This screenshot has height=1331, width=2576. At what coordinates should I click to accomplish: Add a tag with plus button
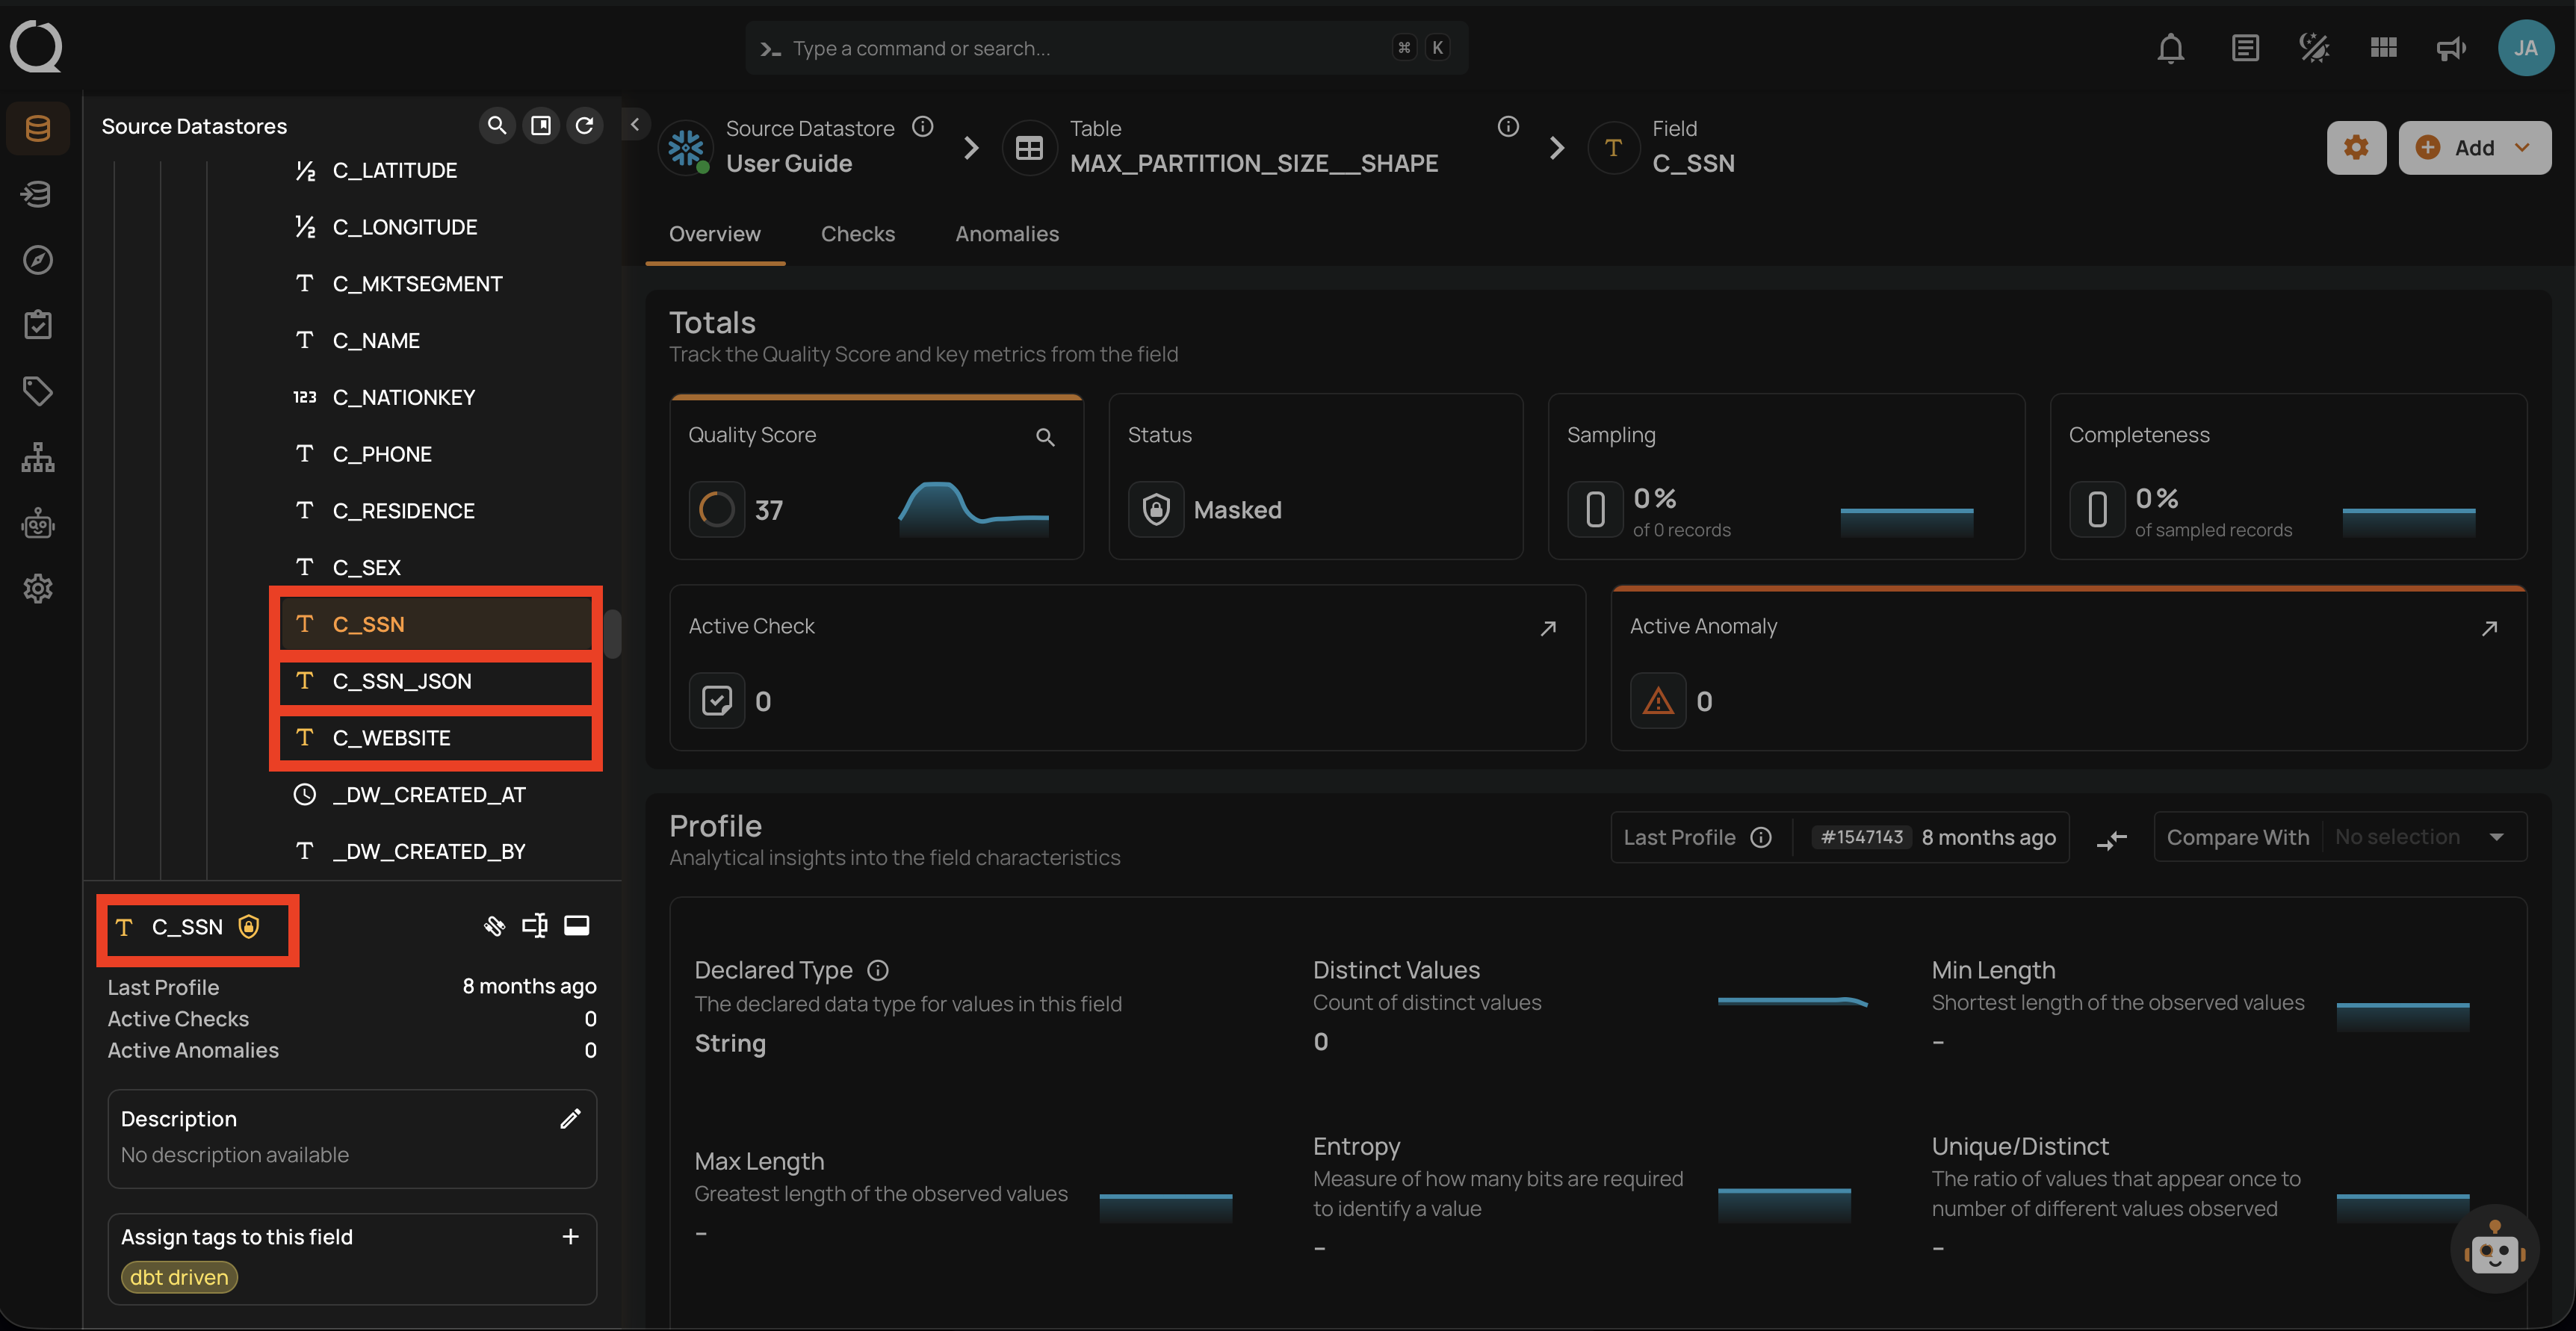coord(570,1237)
